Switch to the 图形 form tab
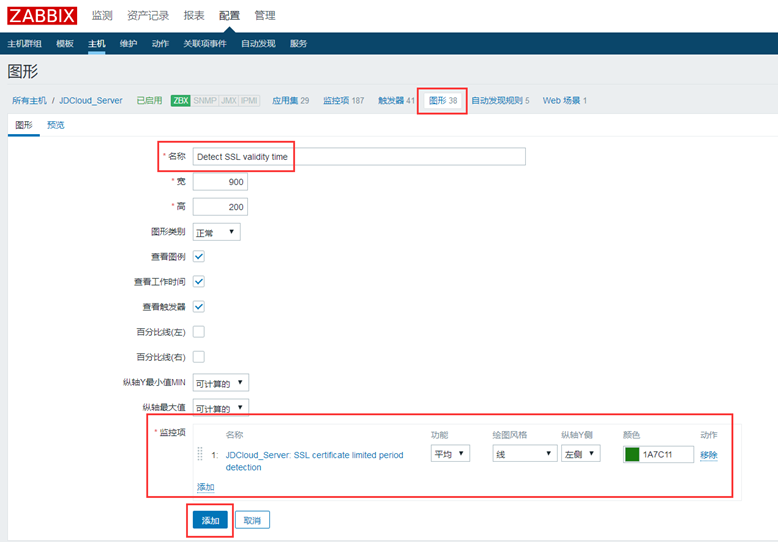 pos(24,125)
